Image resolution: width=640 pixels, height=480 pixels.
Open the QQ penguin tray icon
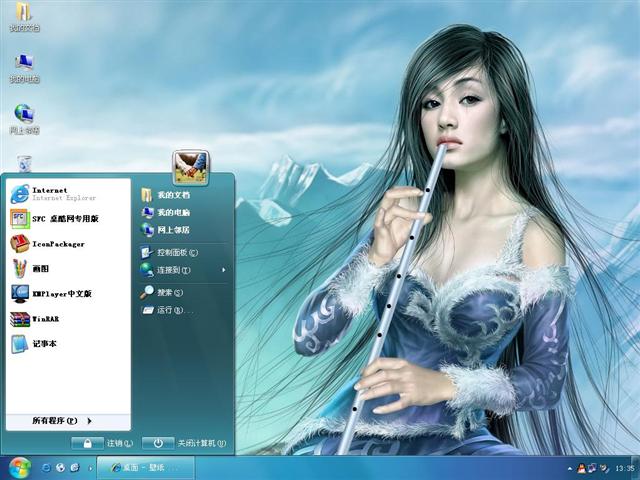[x=581, y=469]
